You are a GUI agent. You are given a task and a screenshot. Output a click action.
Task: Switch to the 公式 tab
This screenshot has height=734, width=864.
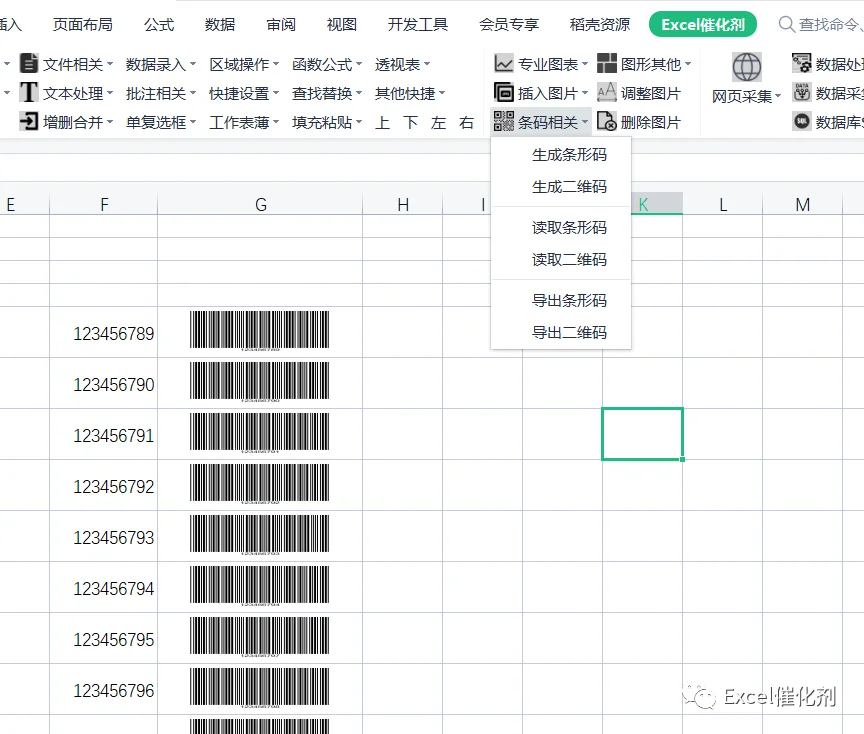click(159, 25)
